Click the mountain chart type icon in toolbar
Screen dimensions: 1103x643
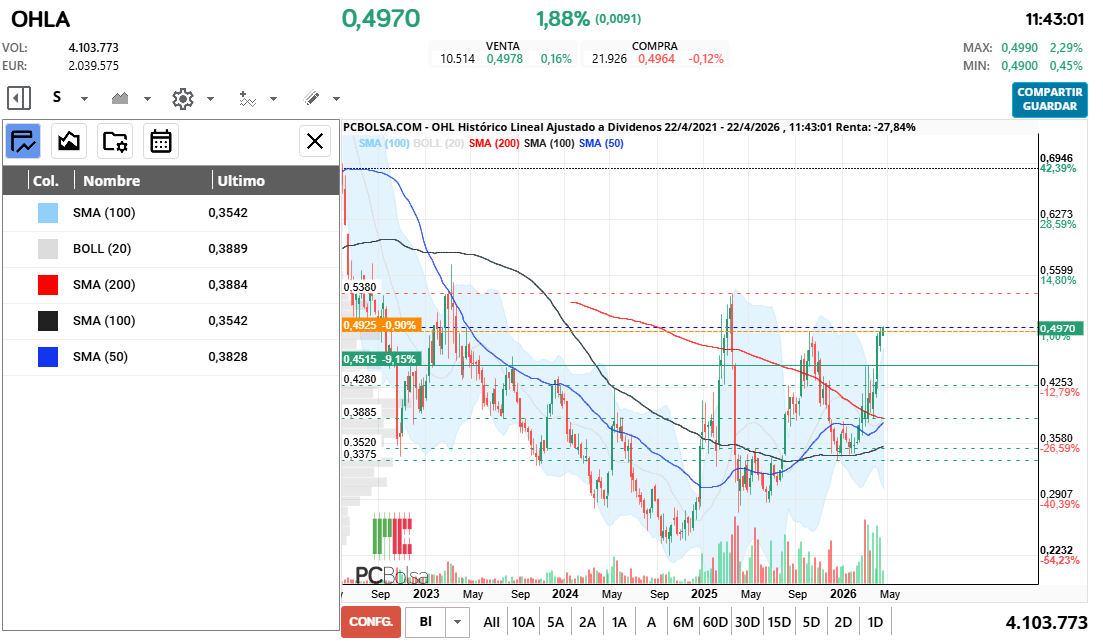pyautogui.click(x=118, y=98)
